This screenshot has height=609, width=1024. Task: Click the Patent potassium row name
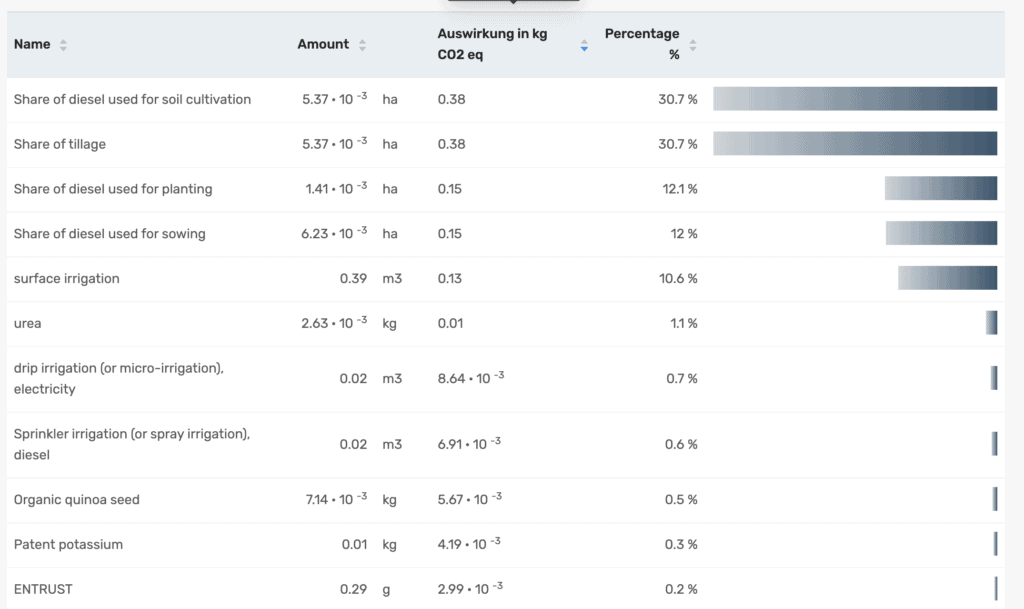click(68, 544)
